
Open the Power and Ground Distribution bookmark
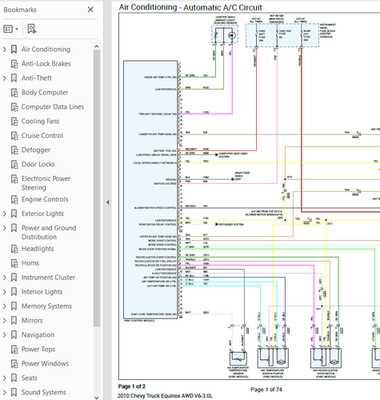(x=49, y=232)
